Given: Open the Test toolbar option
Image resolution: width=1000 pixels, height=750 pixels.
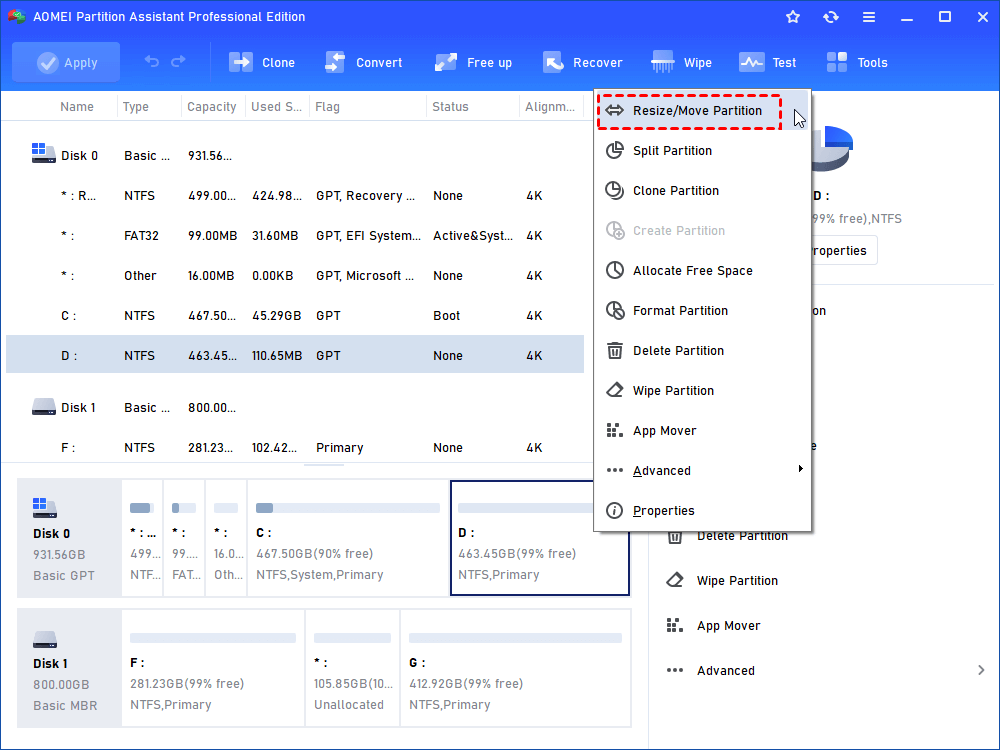Looking at the screenshot, I should coord(767,62).
